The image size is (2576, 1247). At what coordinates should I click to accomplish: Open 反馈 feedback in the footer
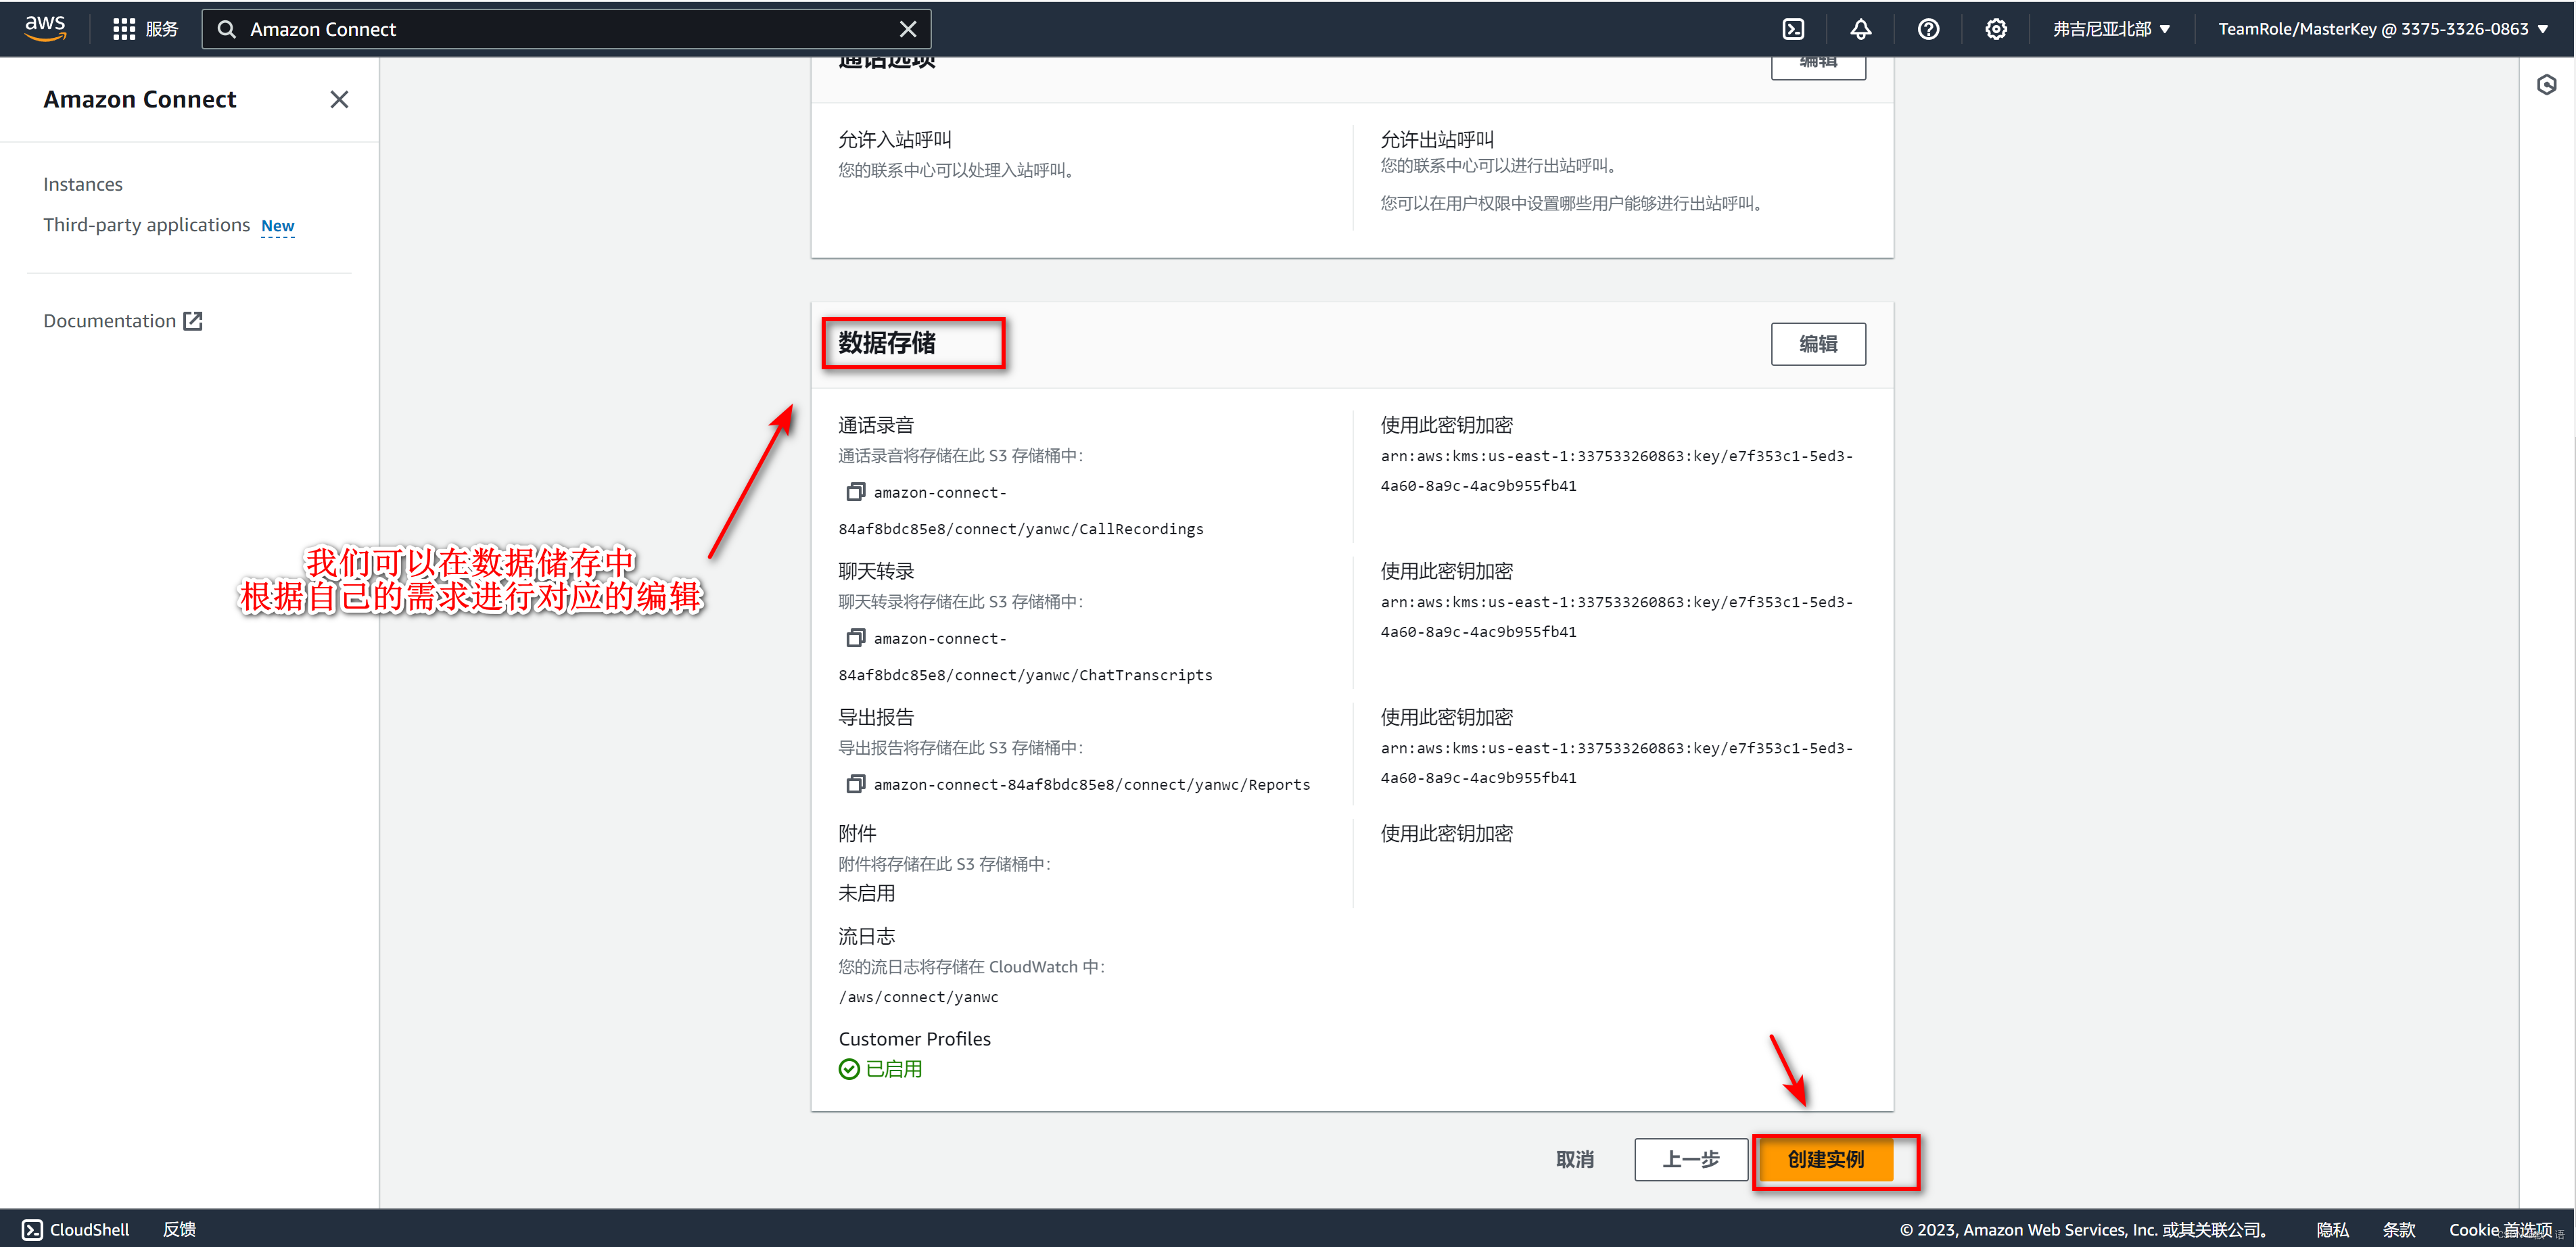point(179,1229)
